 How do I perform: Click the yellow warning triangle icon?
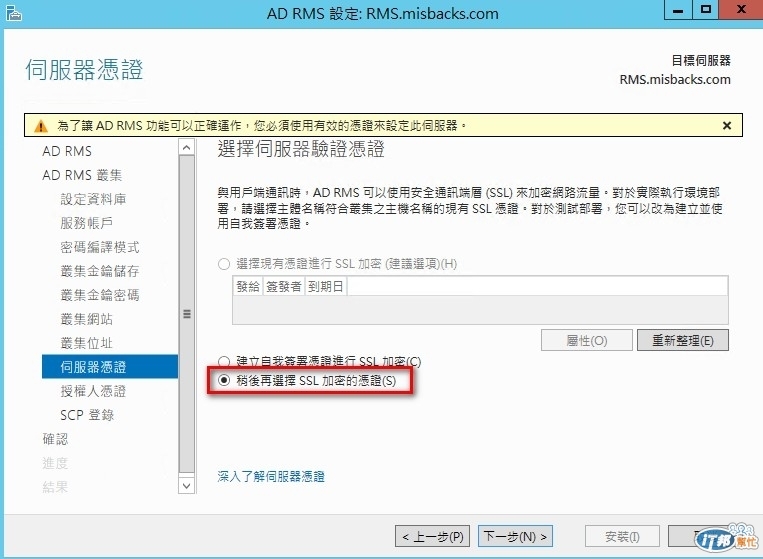coord(41,126)
